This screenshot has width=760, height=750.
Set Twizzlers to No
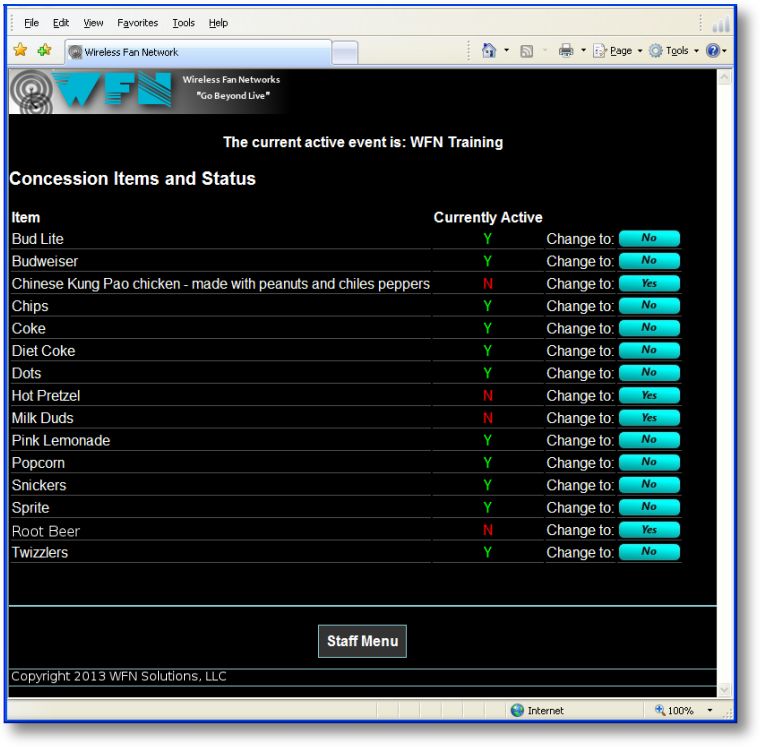[x=649, y=552]
